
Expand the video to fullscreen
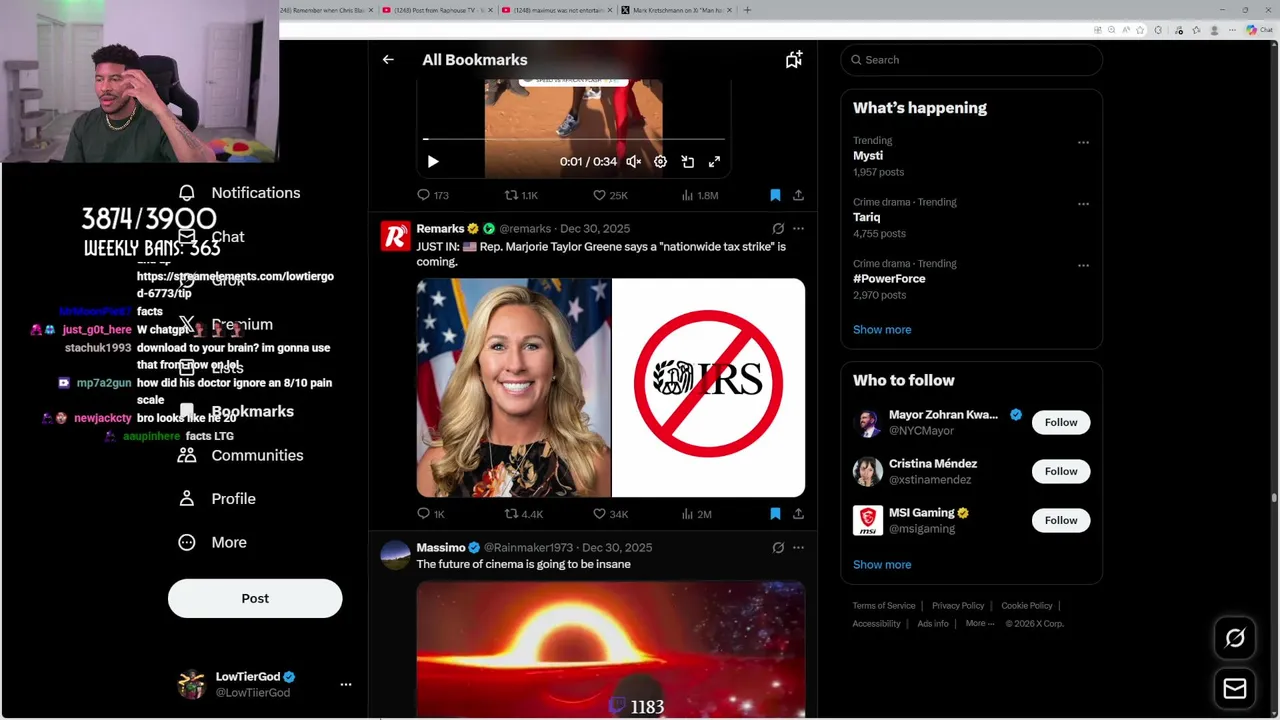click(715, 161)
